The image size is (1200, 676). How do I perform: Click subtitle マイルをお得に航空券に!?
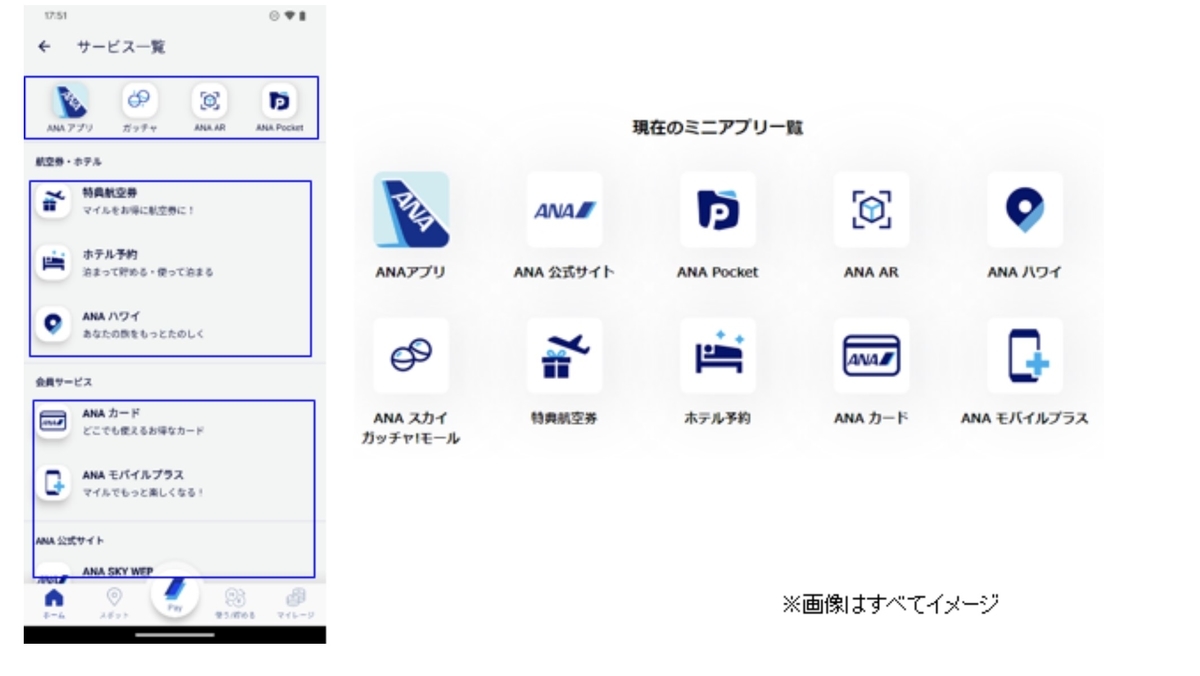(x=138, y=210)
